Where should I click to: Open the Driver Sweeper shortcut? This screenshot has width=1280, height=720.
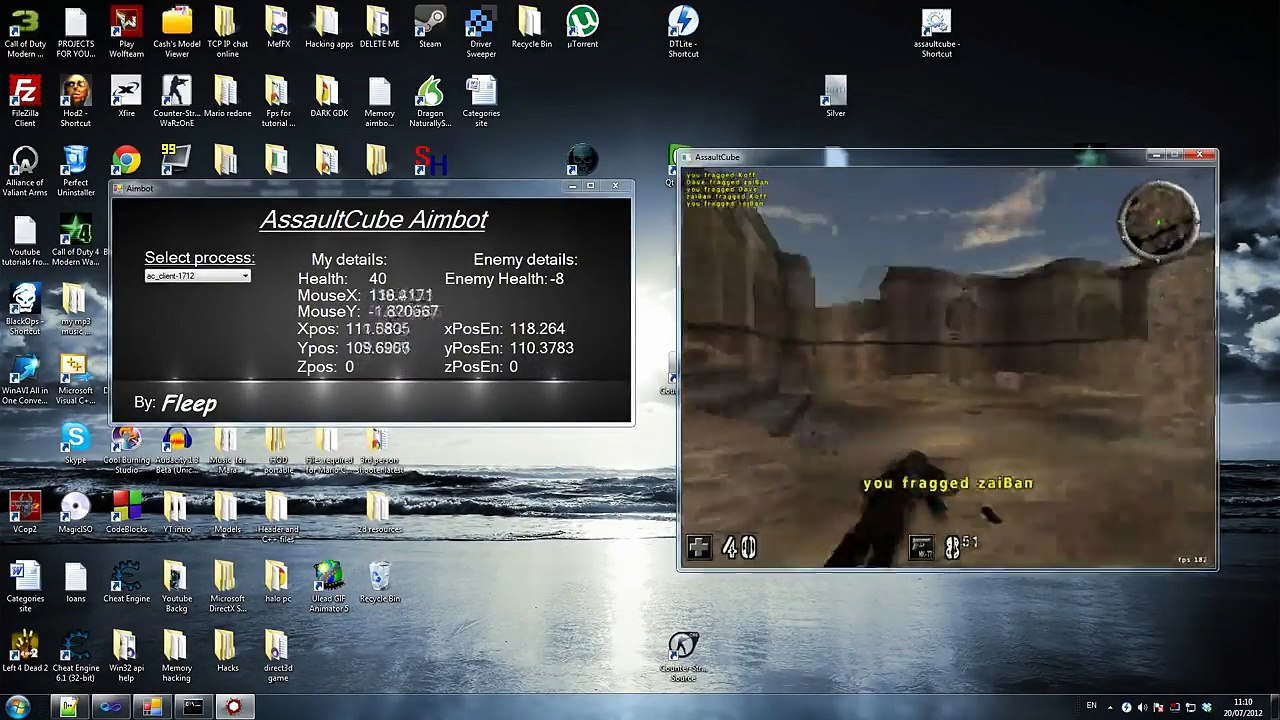[481, 33]
